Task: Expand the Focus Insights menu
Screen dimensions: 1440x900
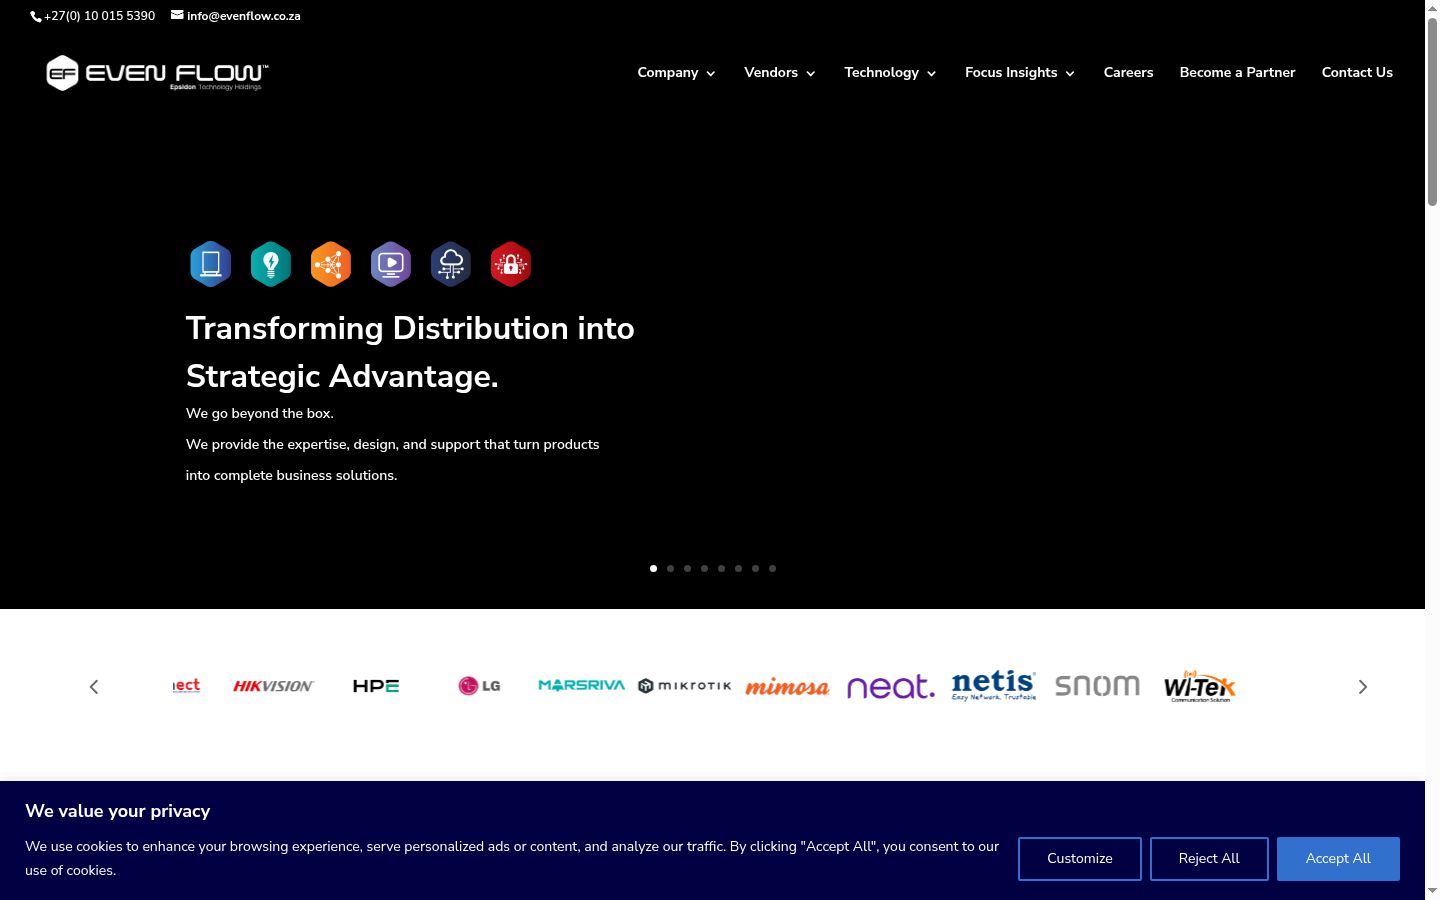Action: click(x=1020, y=73)
